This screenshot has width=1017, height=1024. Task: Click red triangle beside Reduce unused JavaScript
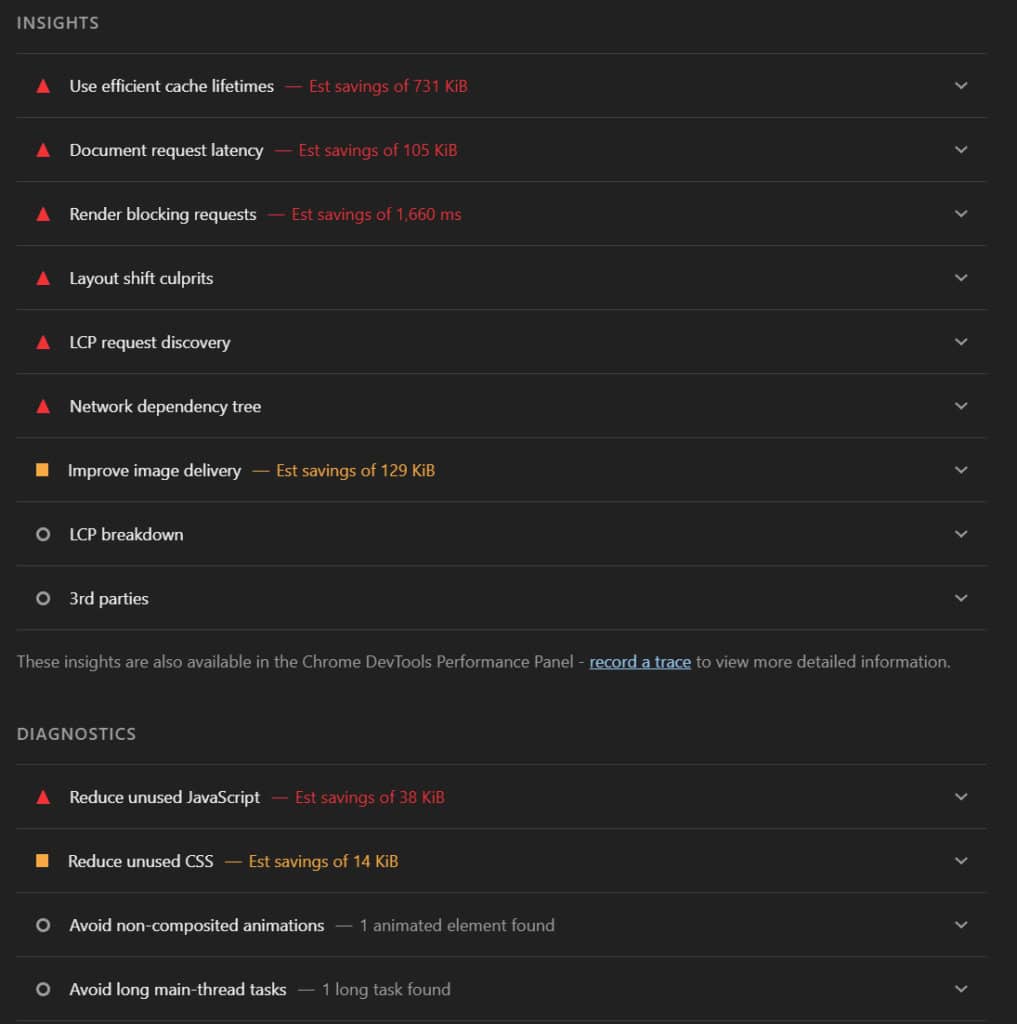(43, 797)
